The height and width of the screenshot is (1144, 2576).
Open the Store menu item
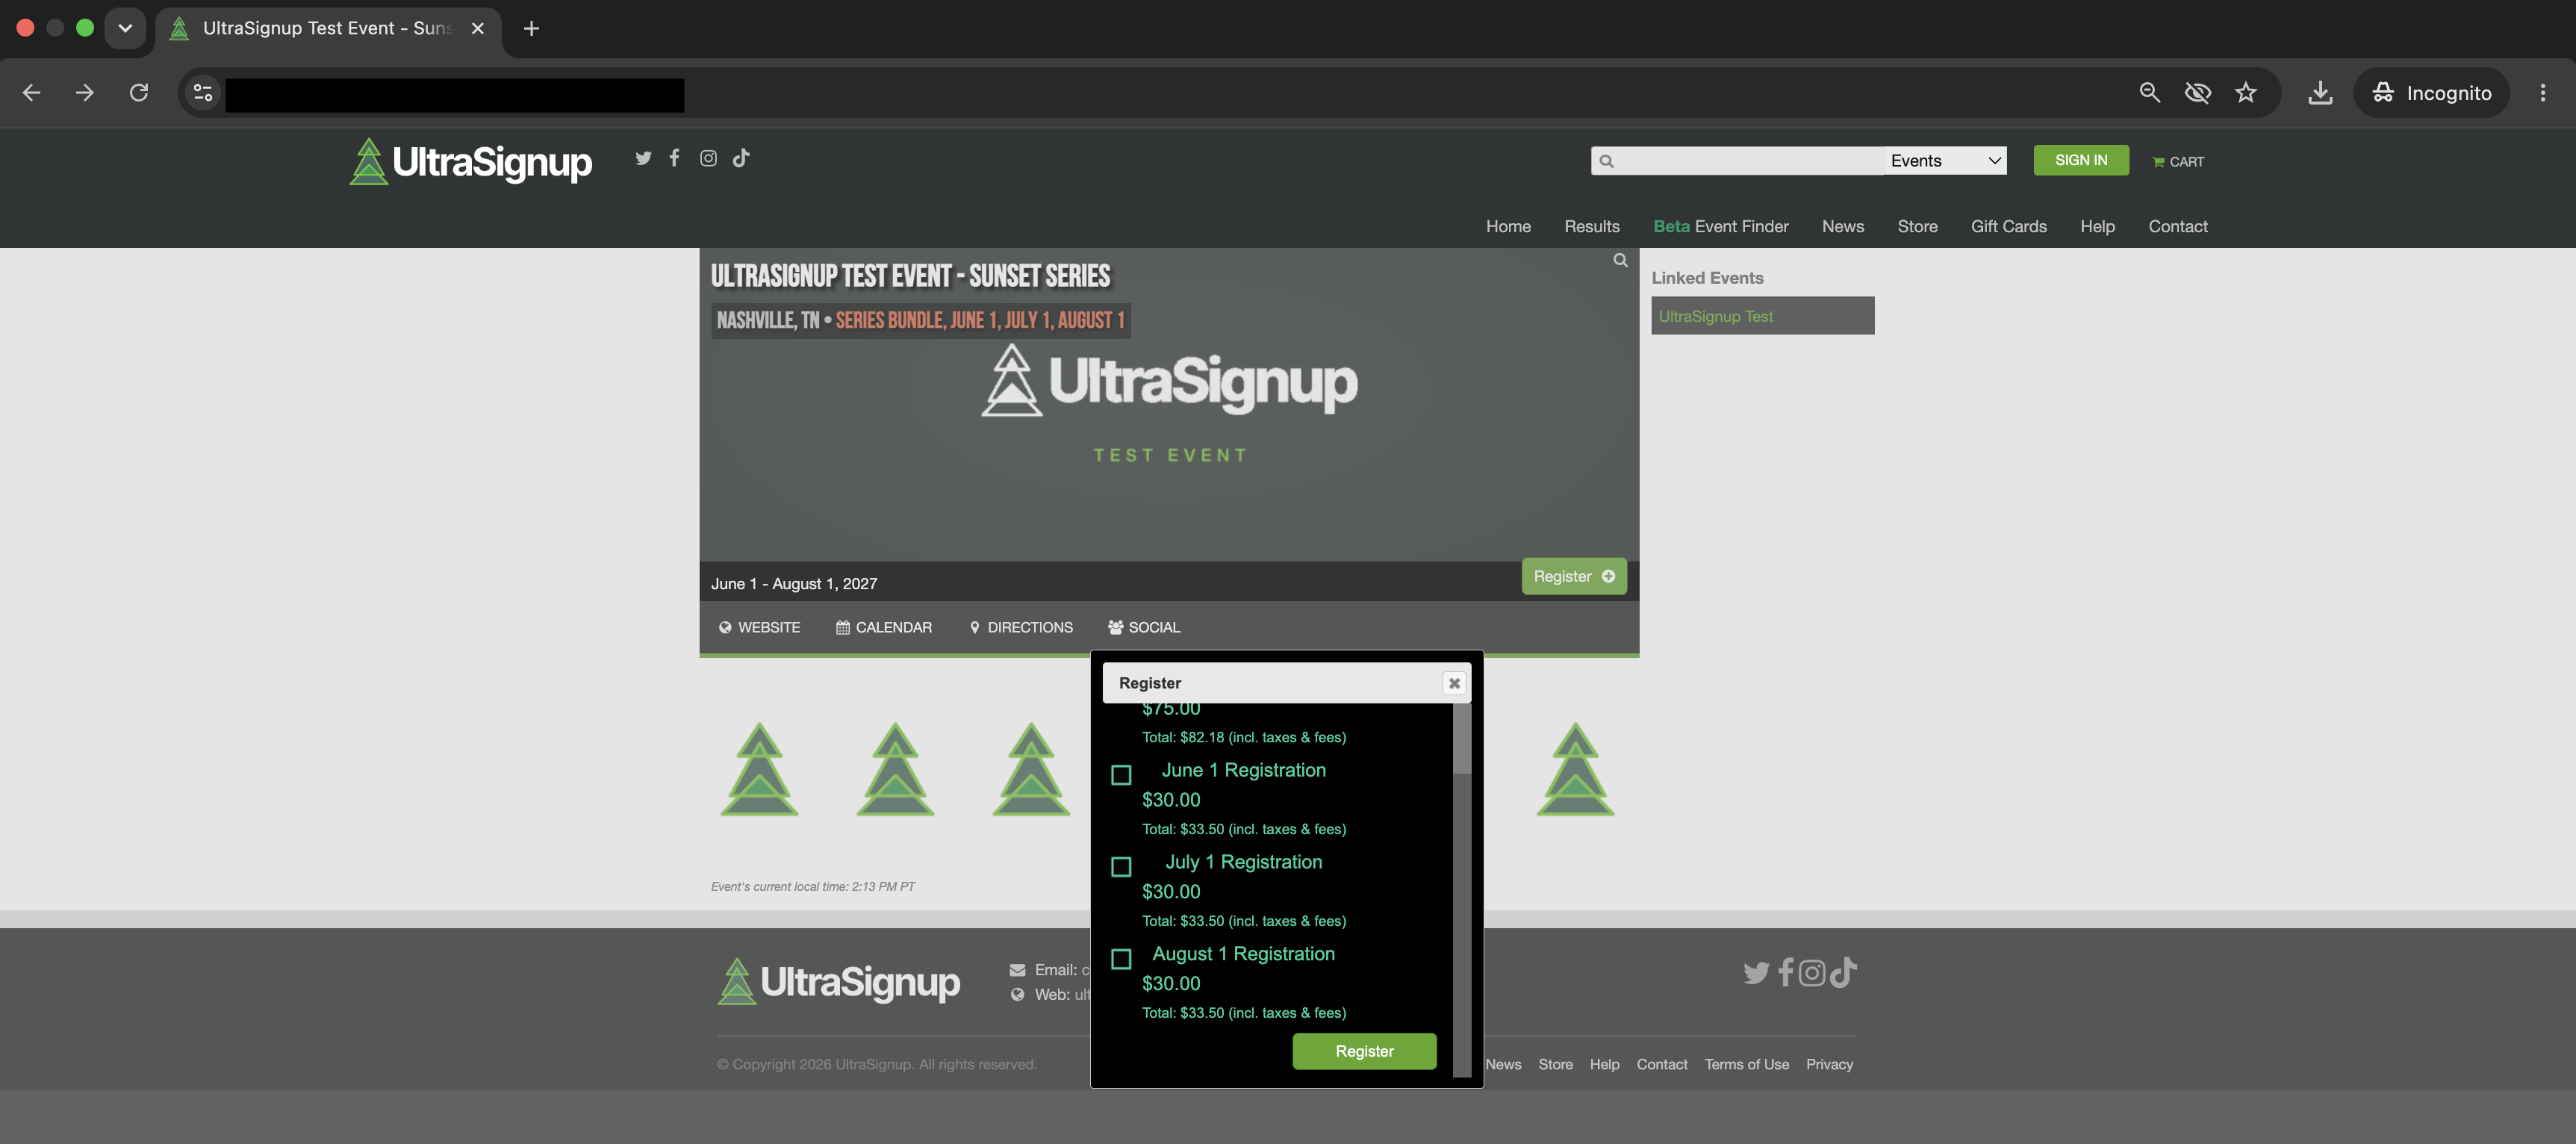click(x=1917, y=226)
